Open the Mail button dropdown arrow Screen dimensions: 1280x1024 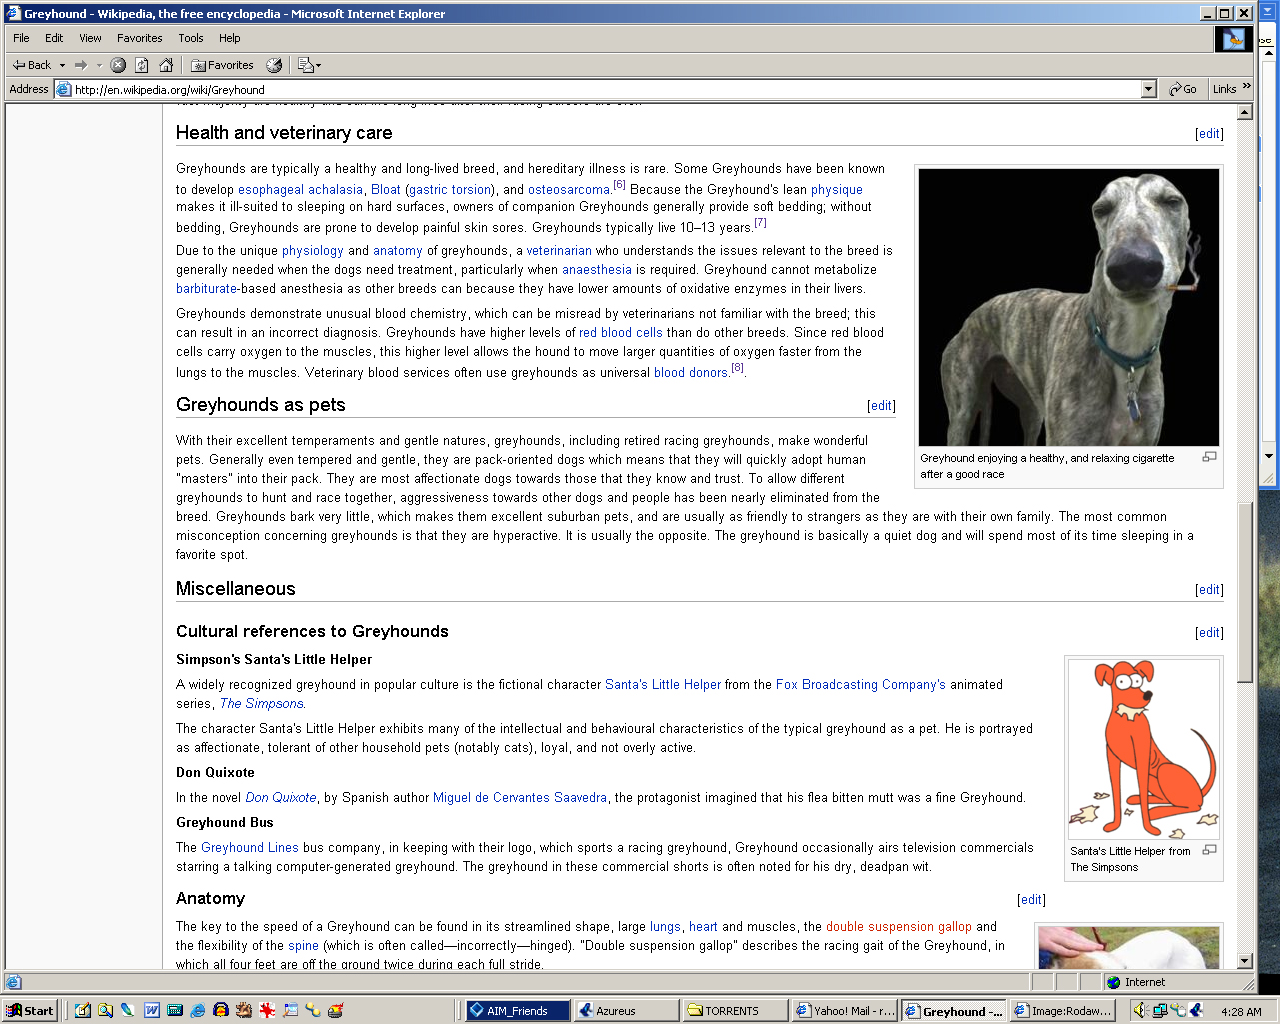tap(318, 66)
